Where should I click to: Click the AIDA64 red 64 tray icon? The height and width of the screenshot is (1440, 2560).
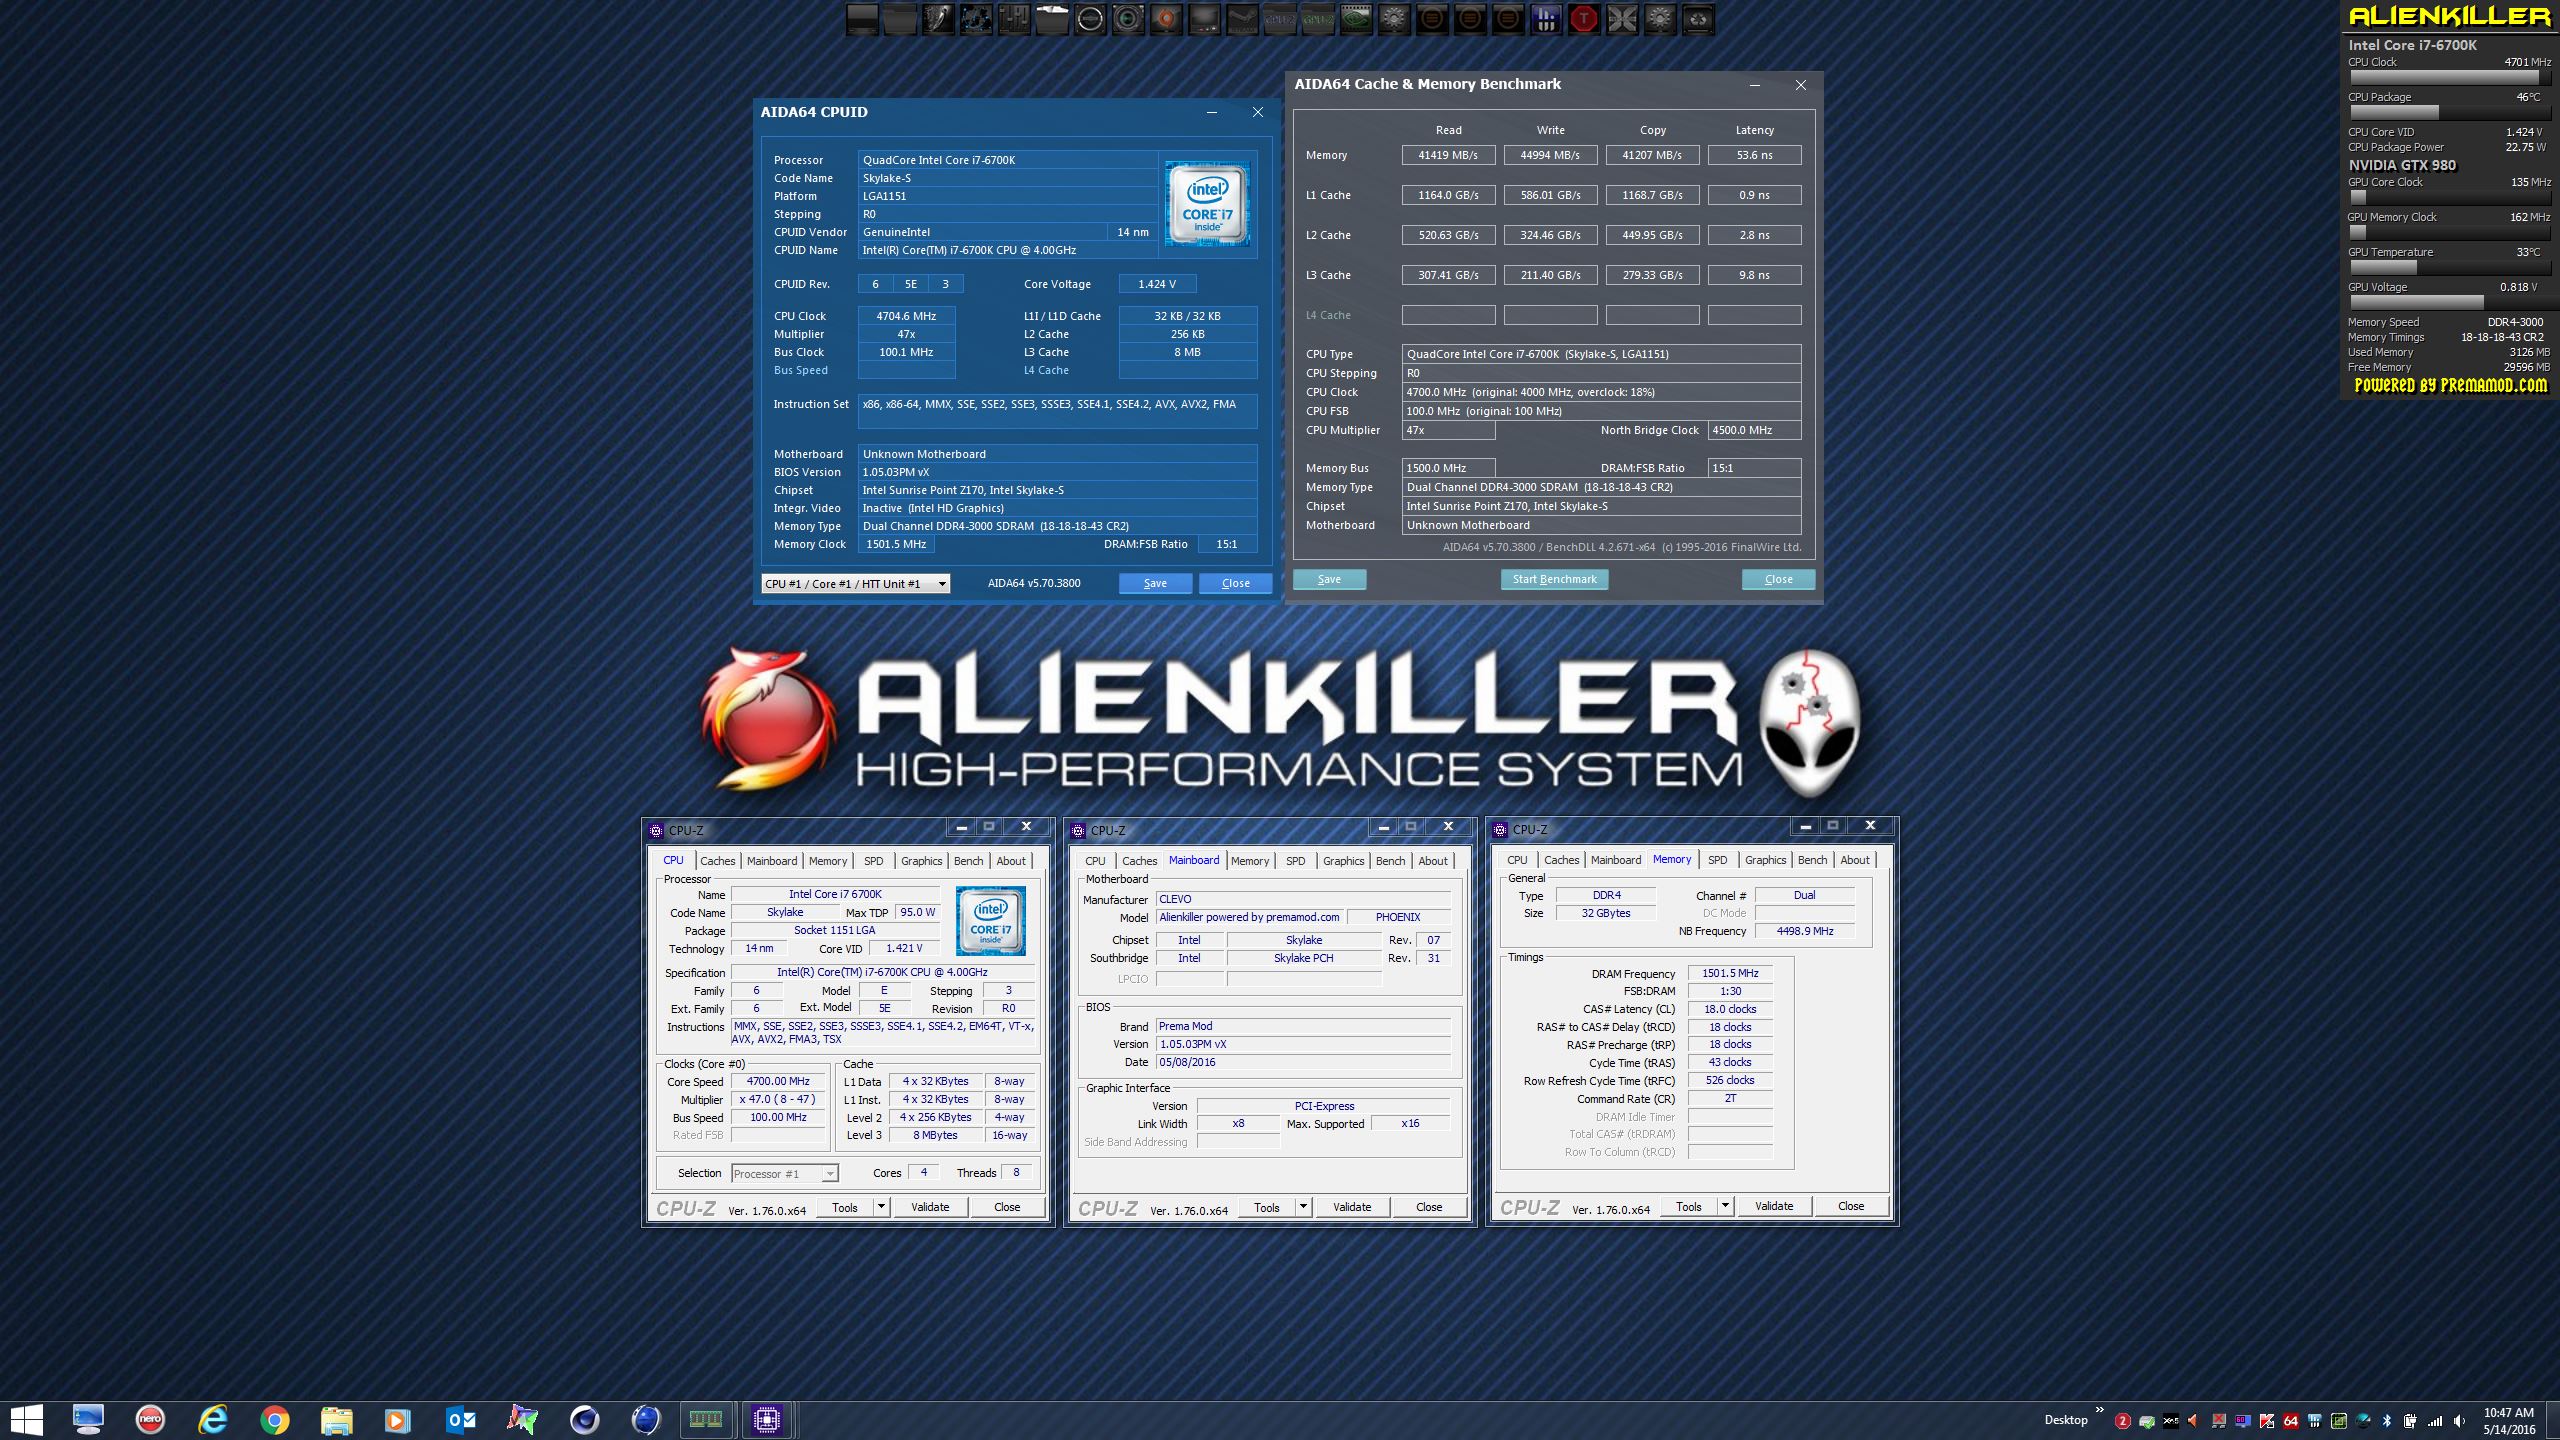click(2291, 1421)
